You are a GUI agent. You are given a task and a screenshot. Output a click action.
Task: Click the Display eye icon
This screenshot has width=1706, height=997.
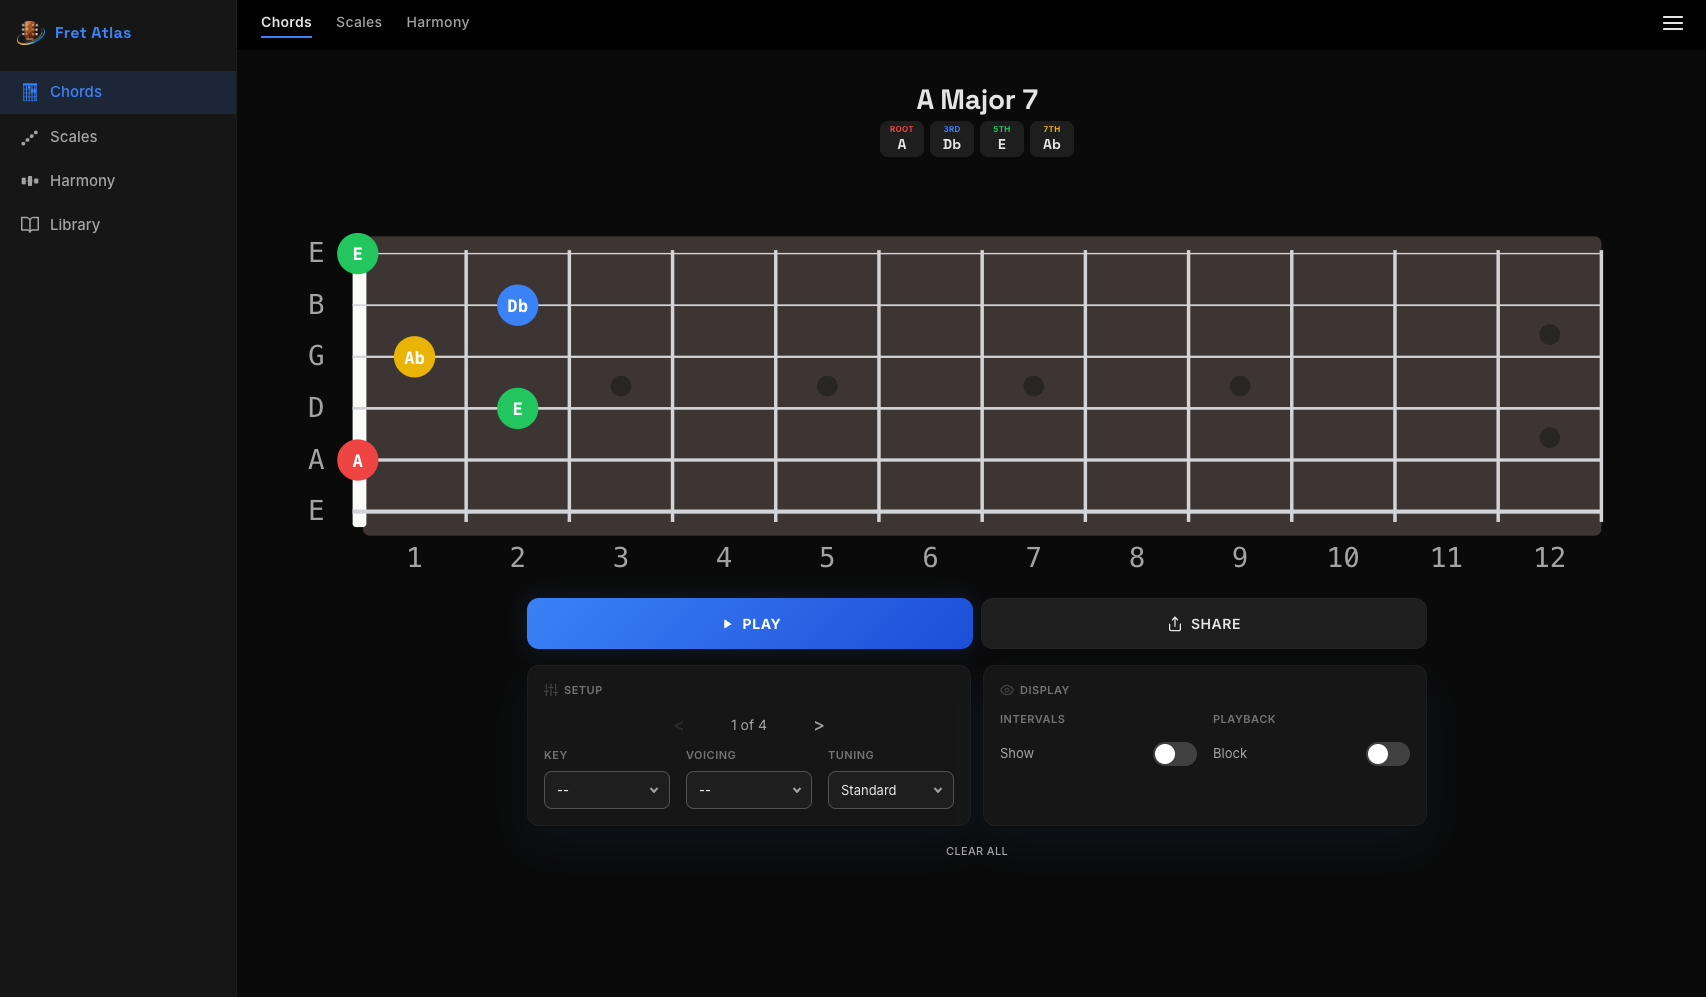point(1007,690)
